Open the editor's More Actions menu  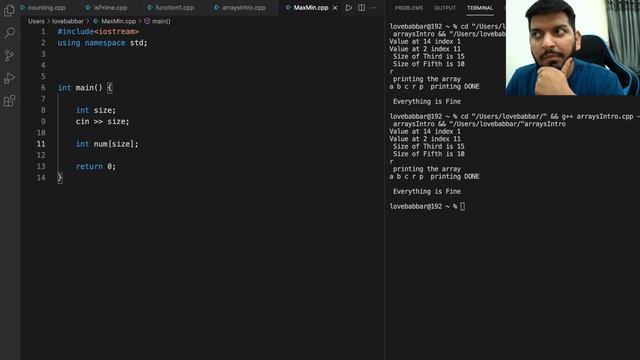pos(373,8)
